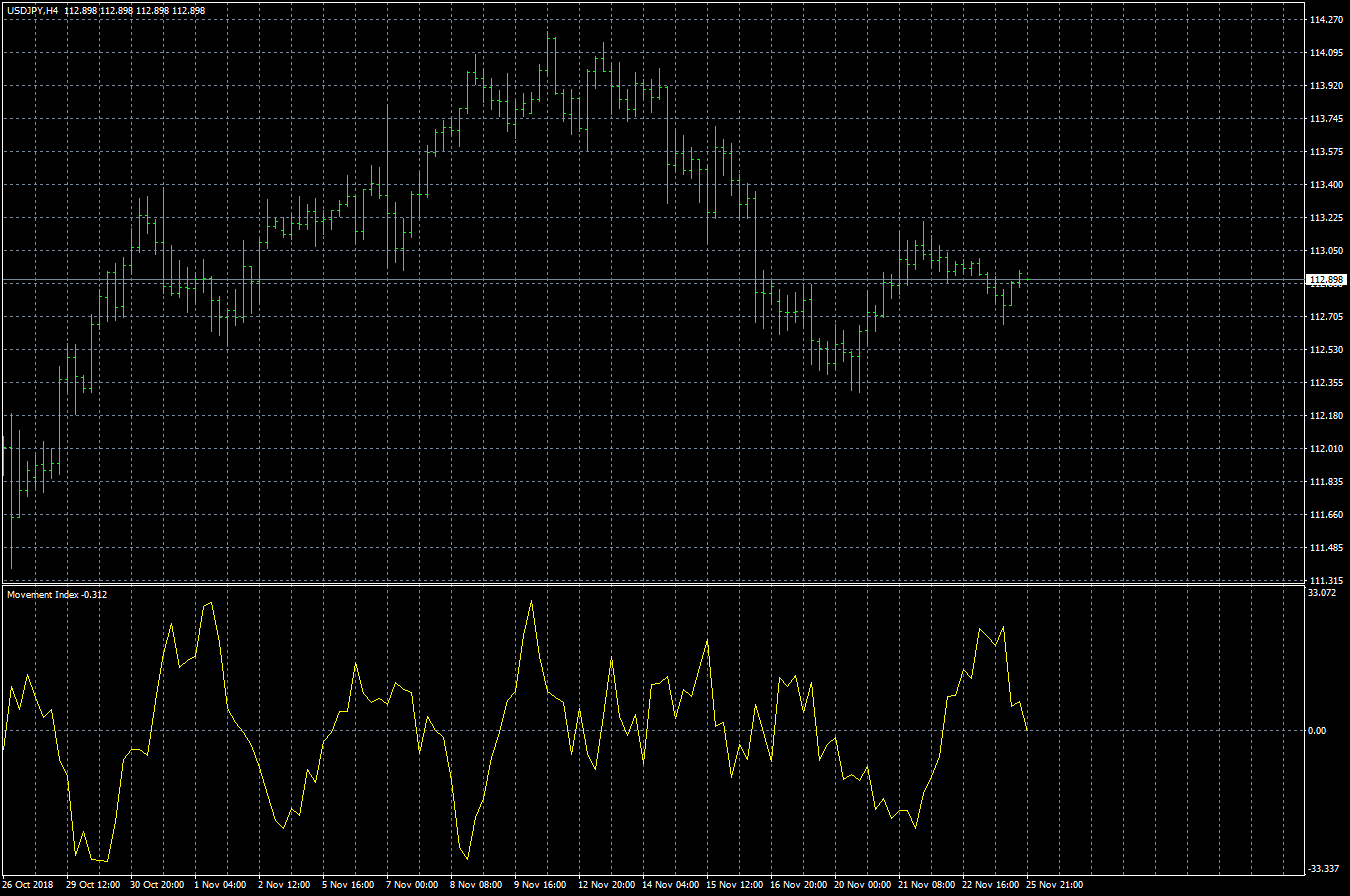Click the 12 Nov 20:00 time label

pos(607,885)
